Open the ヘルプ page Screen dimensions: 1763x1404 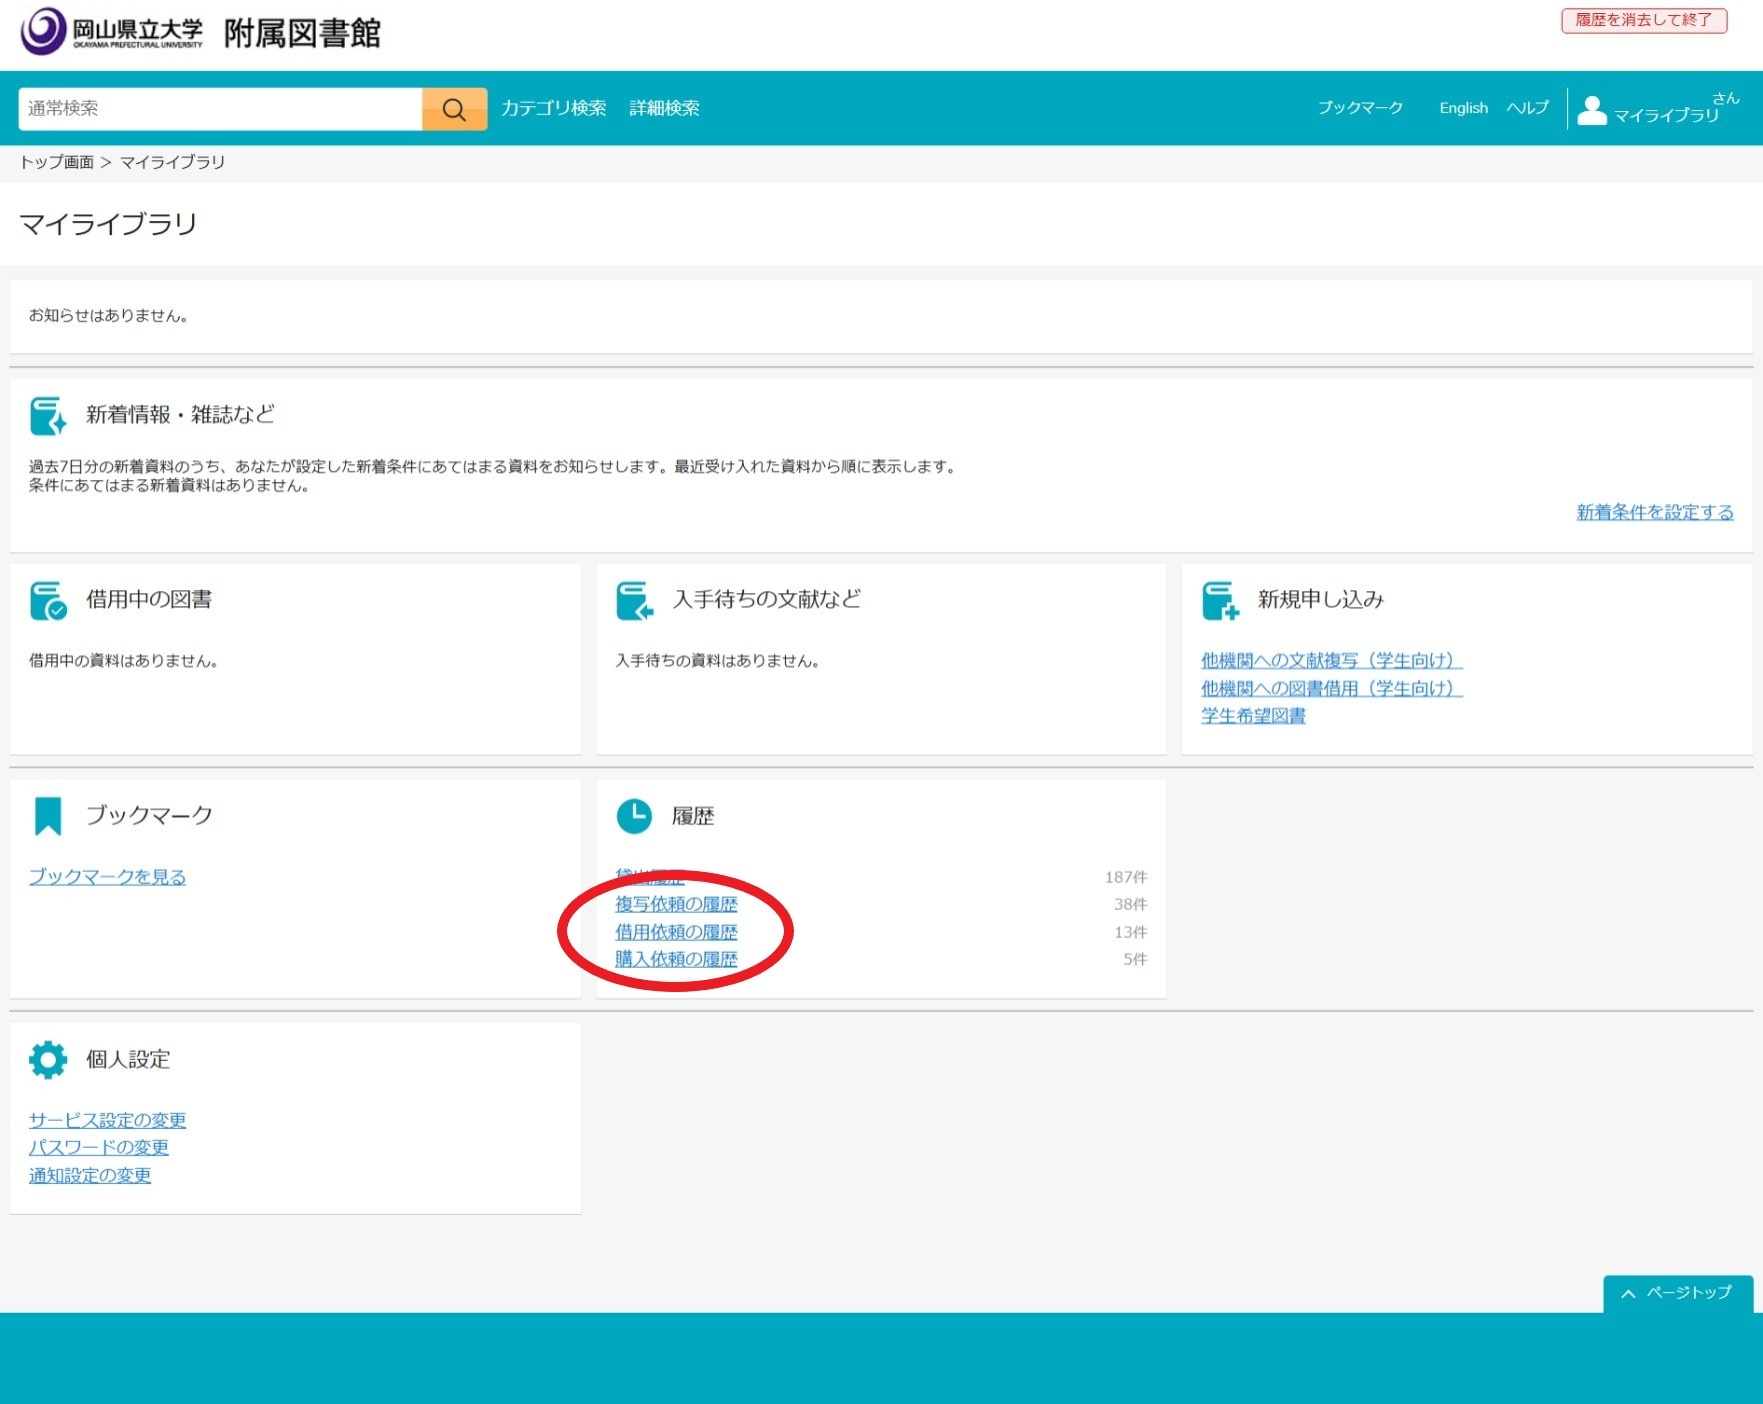[1527, 108]
